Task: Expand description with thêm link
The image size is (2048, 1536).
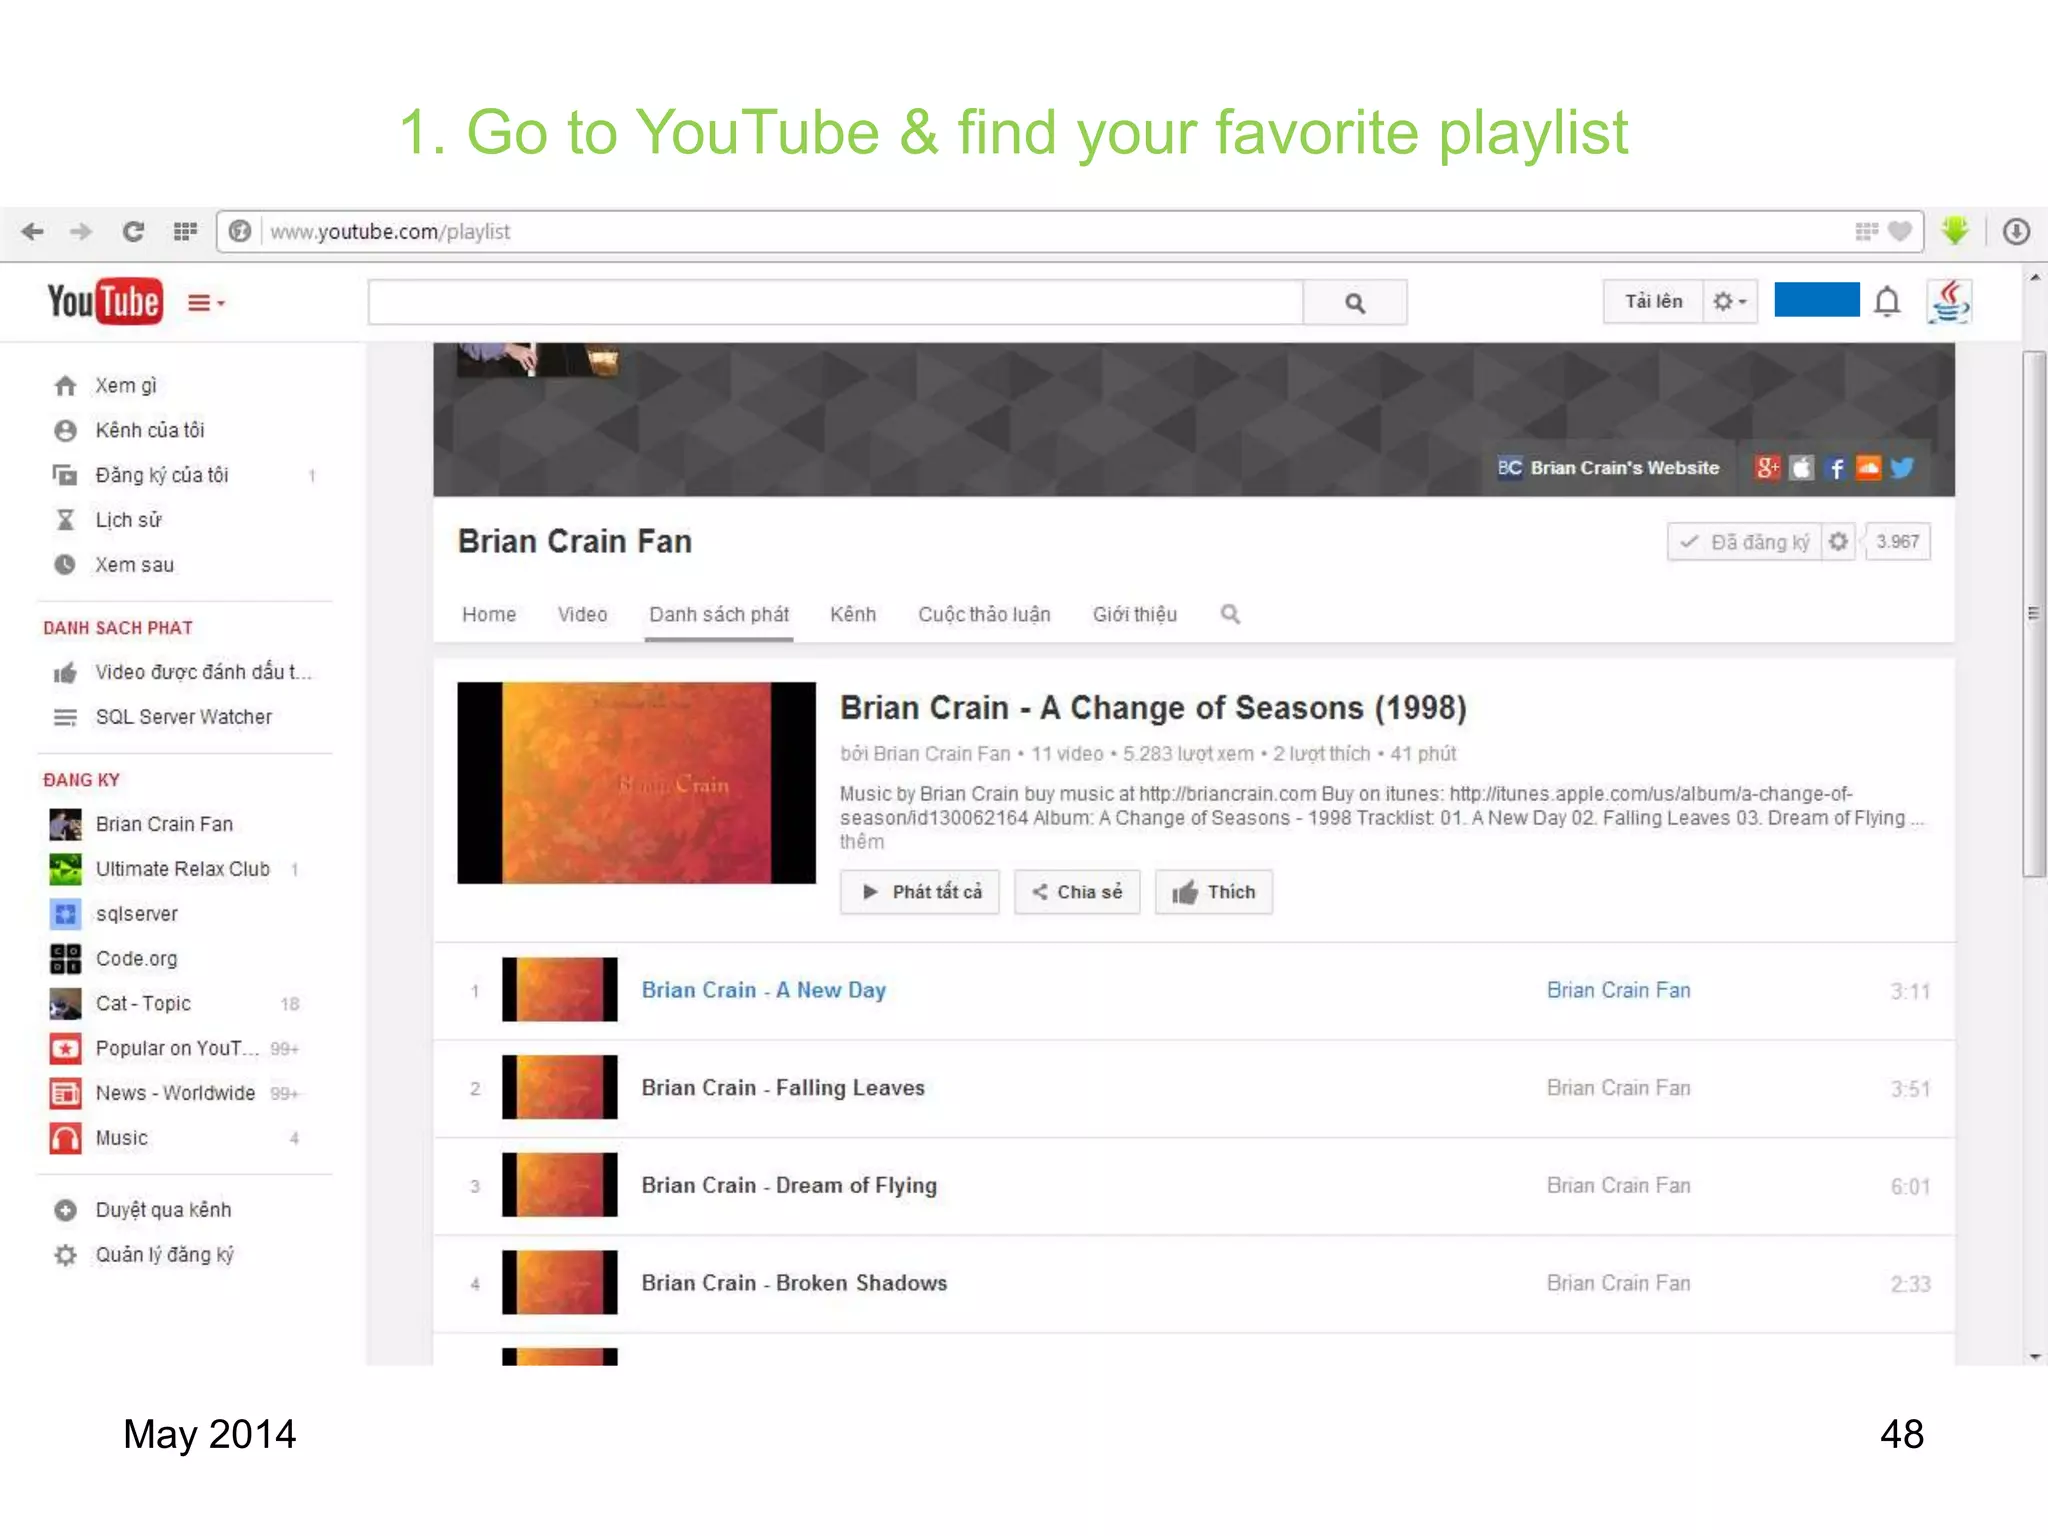Action: click(862, 843)
